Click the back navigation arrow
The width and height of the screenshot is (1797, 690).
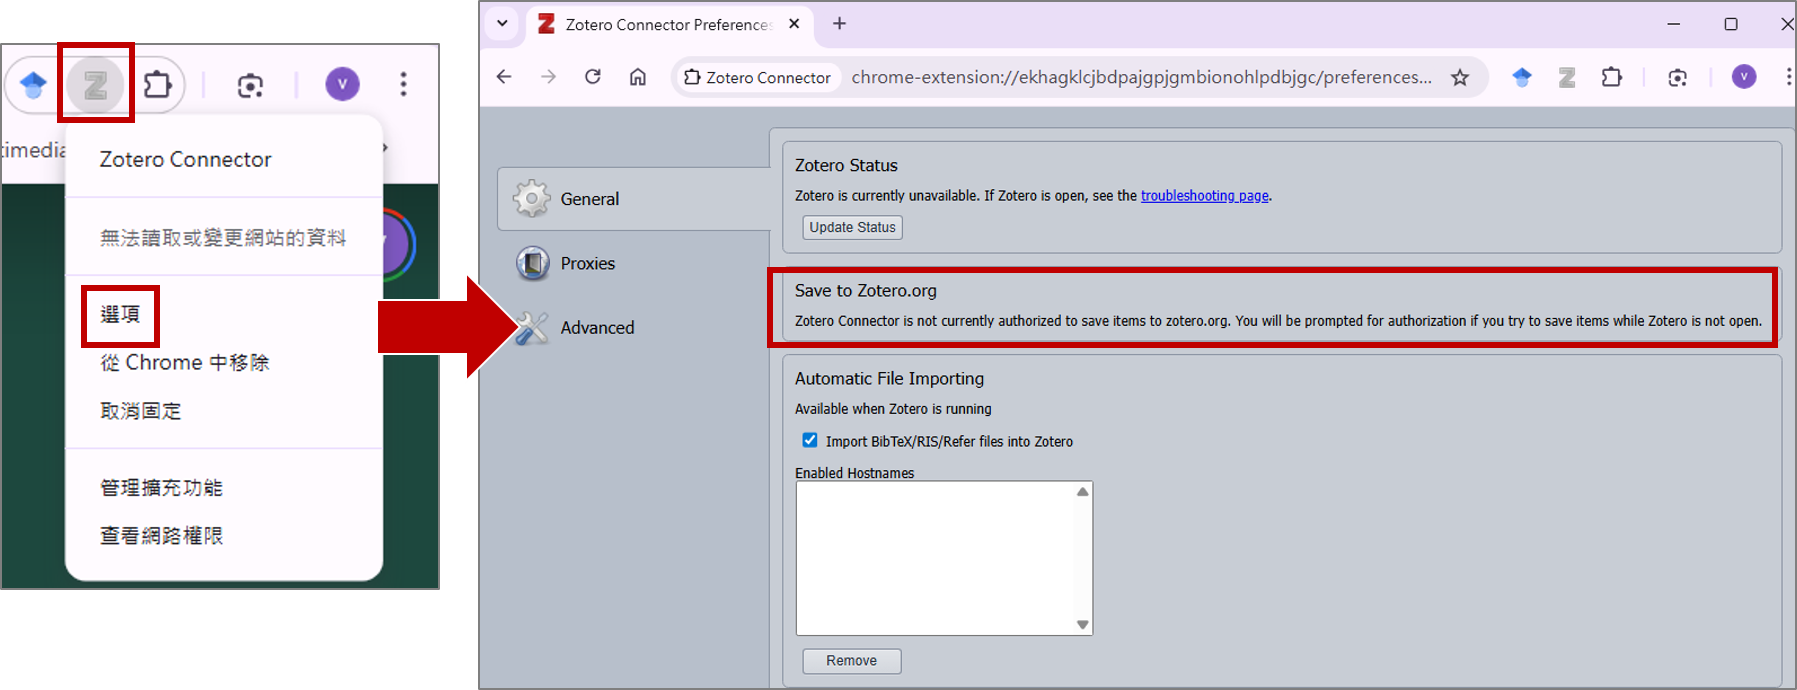click(x=504, y=77)
